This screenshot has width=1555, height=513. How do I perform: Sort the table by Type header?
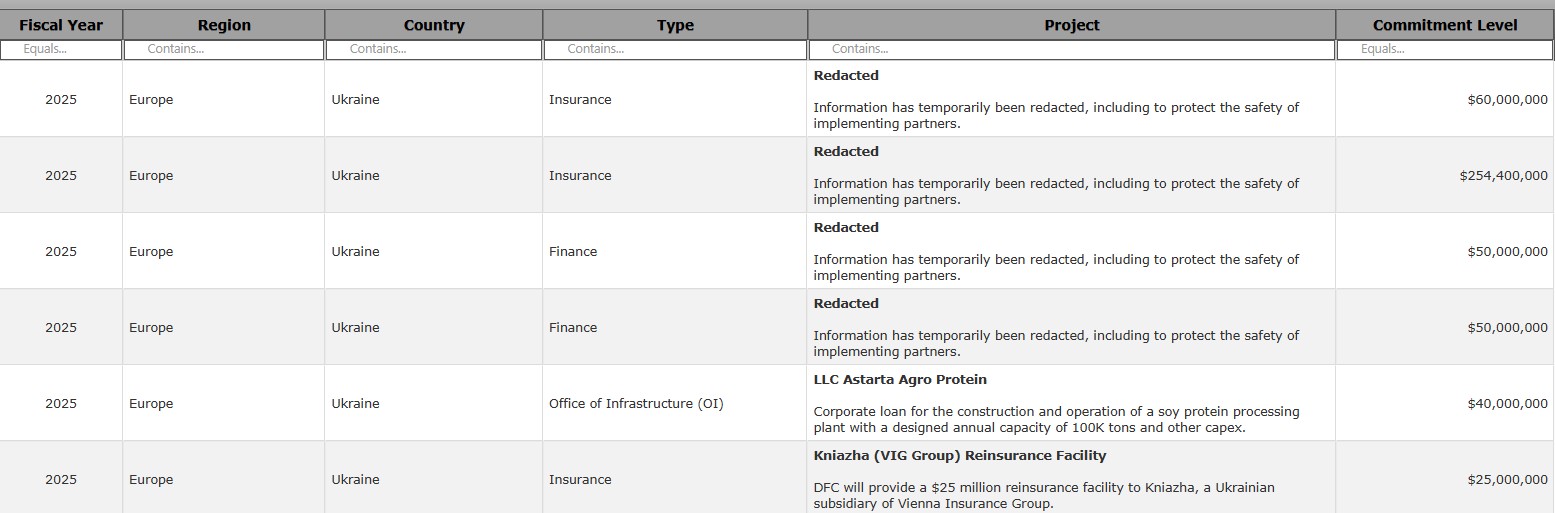click(675, 25)
